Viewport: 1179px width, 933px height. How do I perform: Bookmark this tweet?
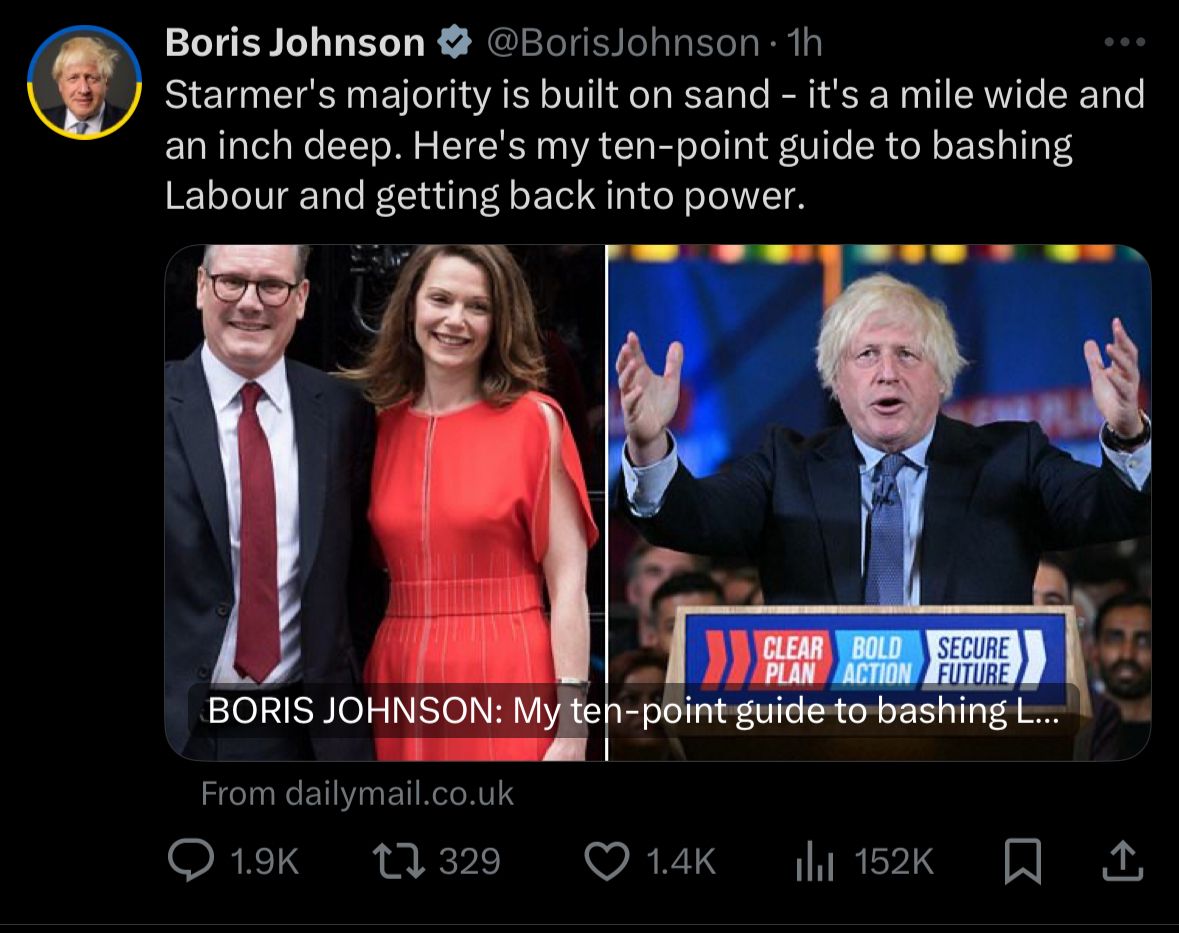[1023, 862]
